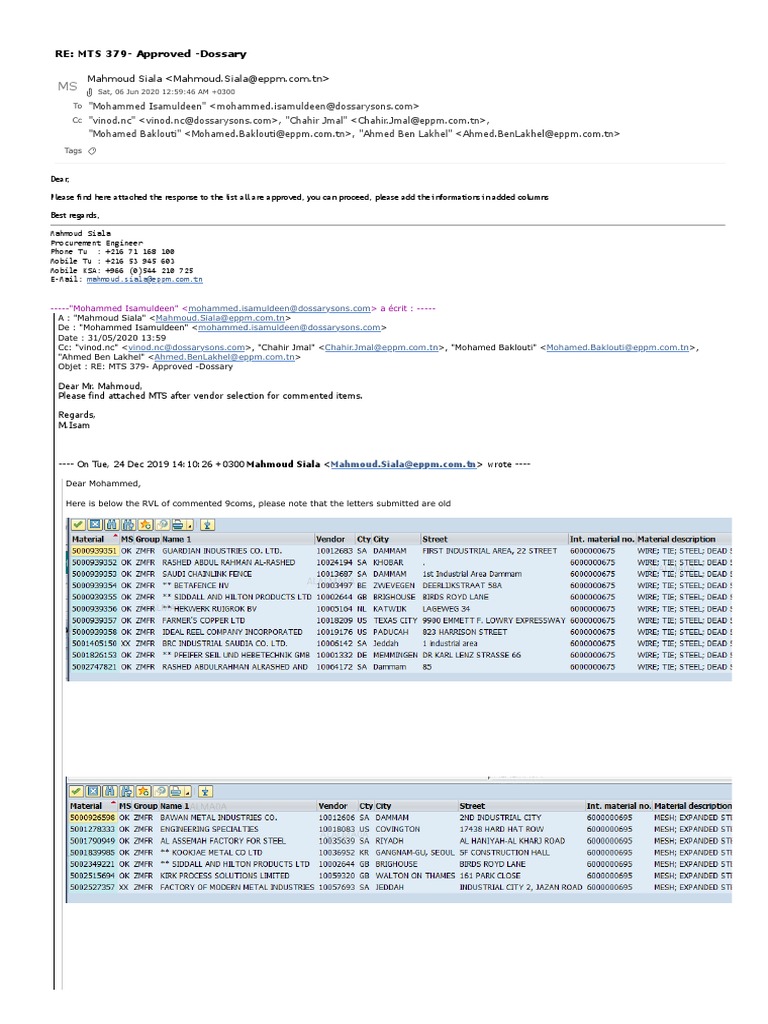Click the star favorites icon above the WIRE materials table
This screenshot has height=1024, width=768.
click(x=145, y=524)
